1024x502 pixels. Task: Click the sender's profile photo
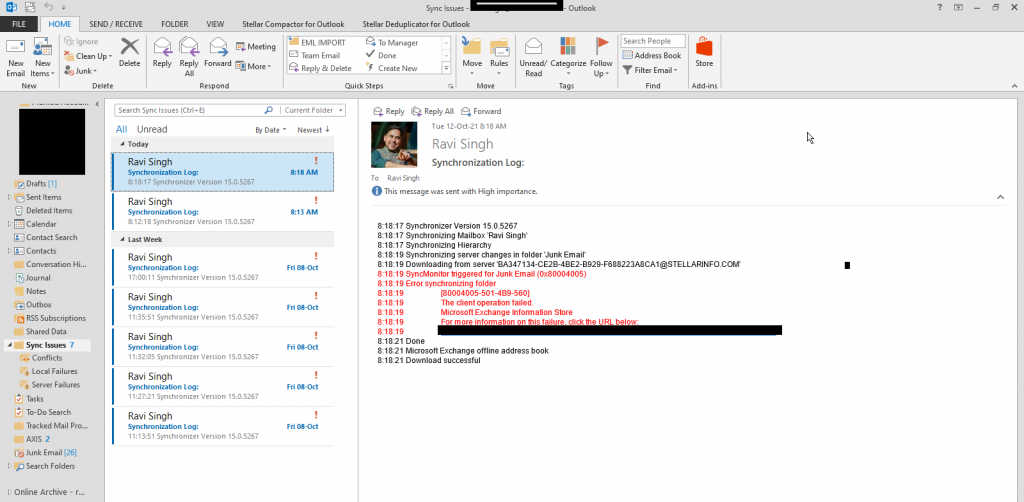click(x=394, y=144)
